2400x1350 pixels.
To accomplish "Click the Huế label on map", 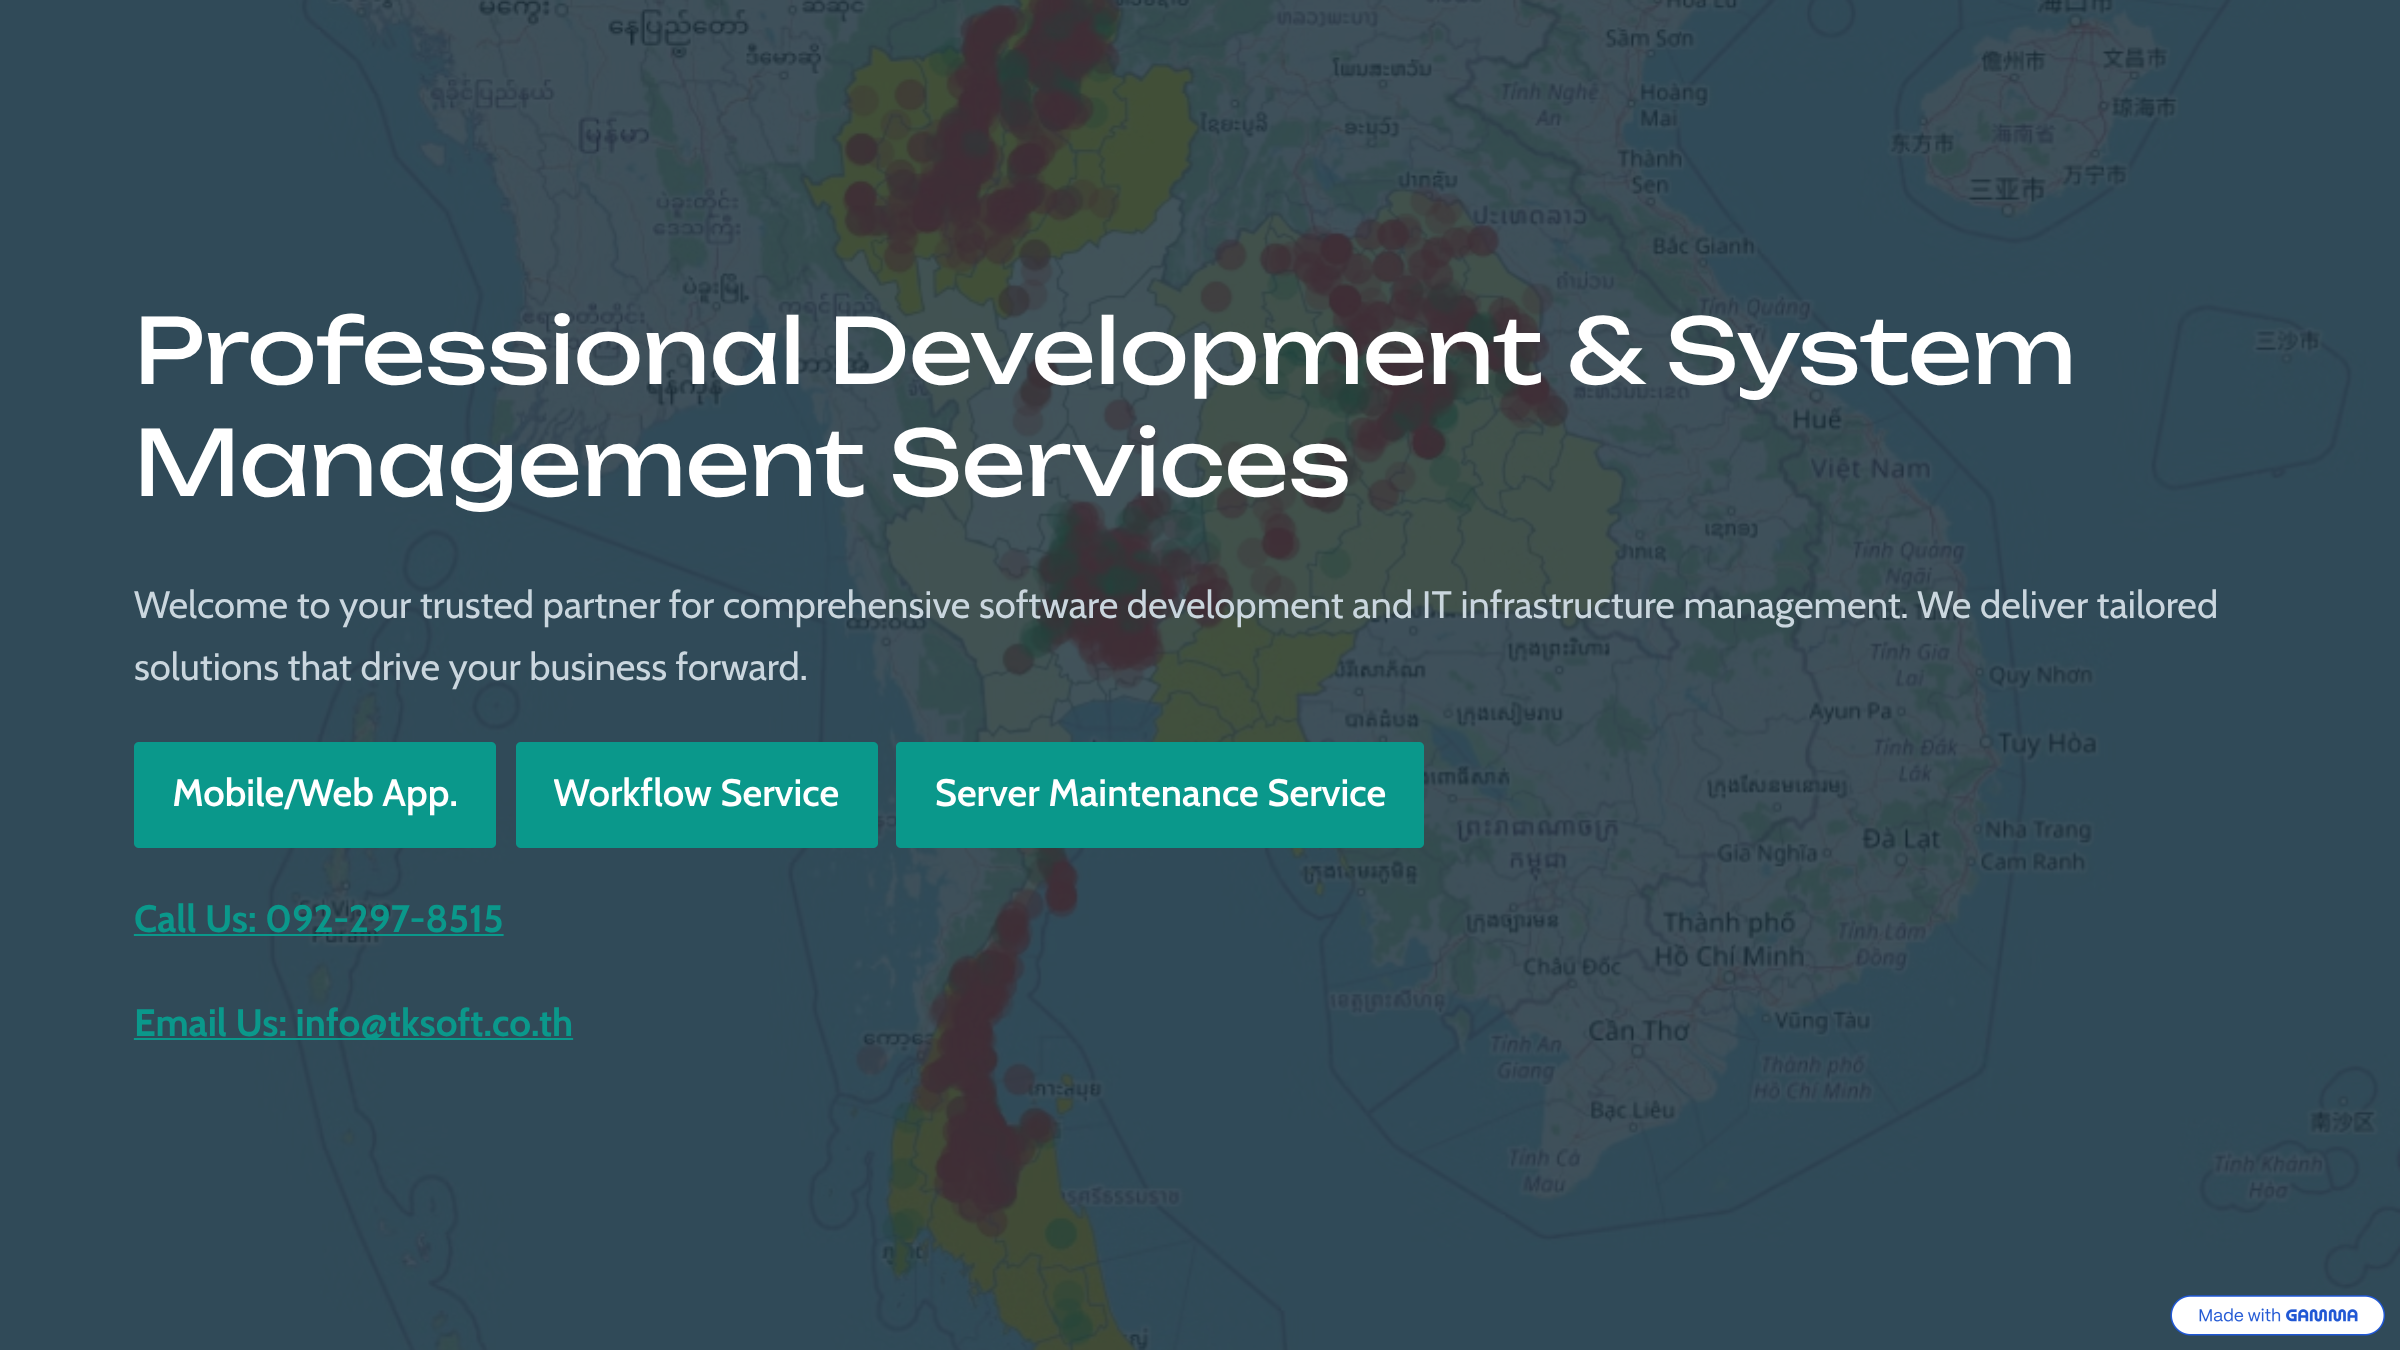I will (x=1816, y=420).
